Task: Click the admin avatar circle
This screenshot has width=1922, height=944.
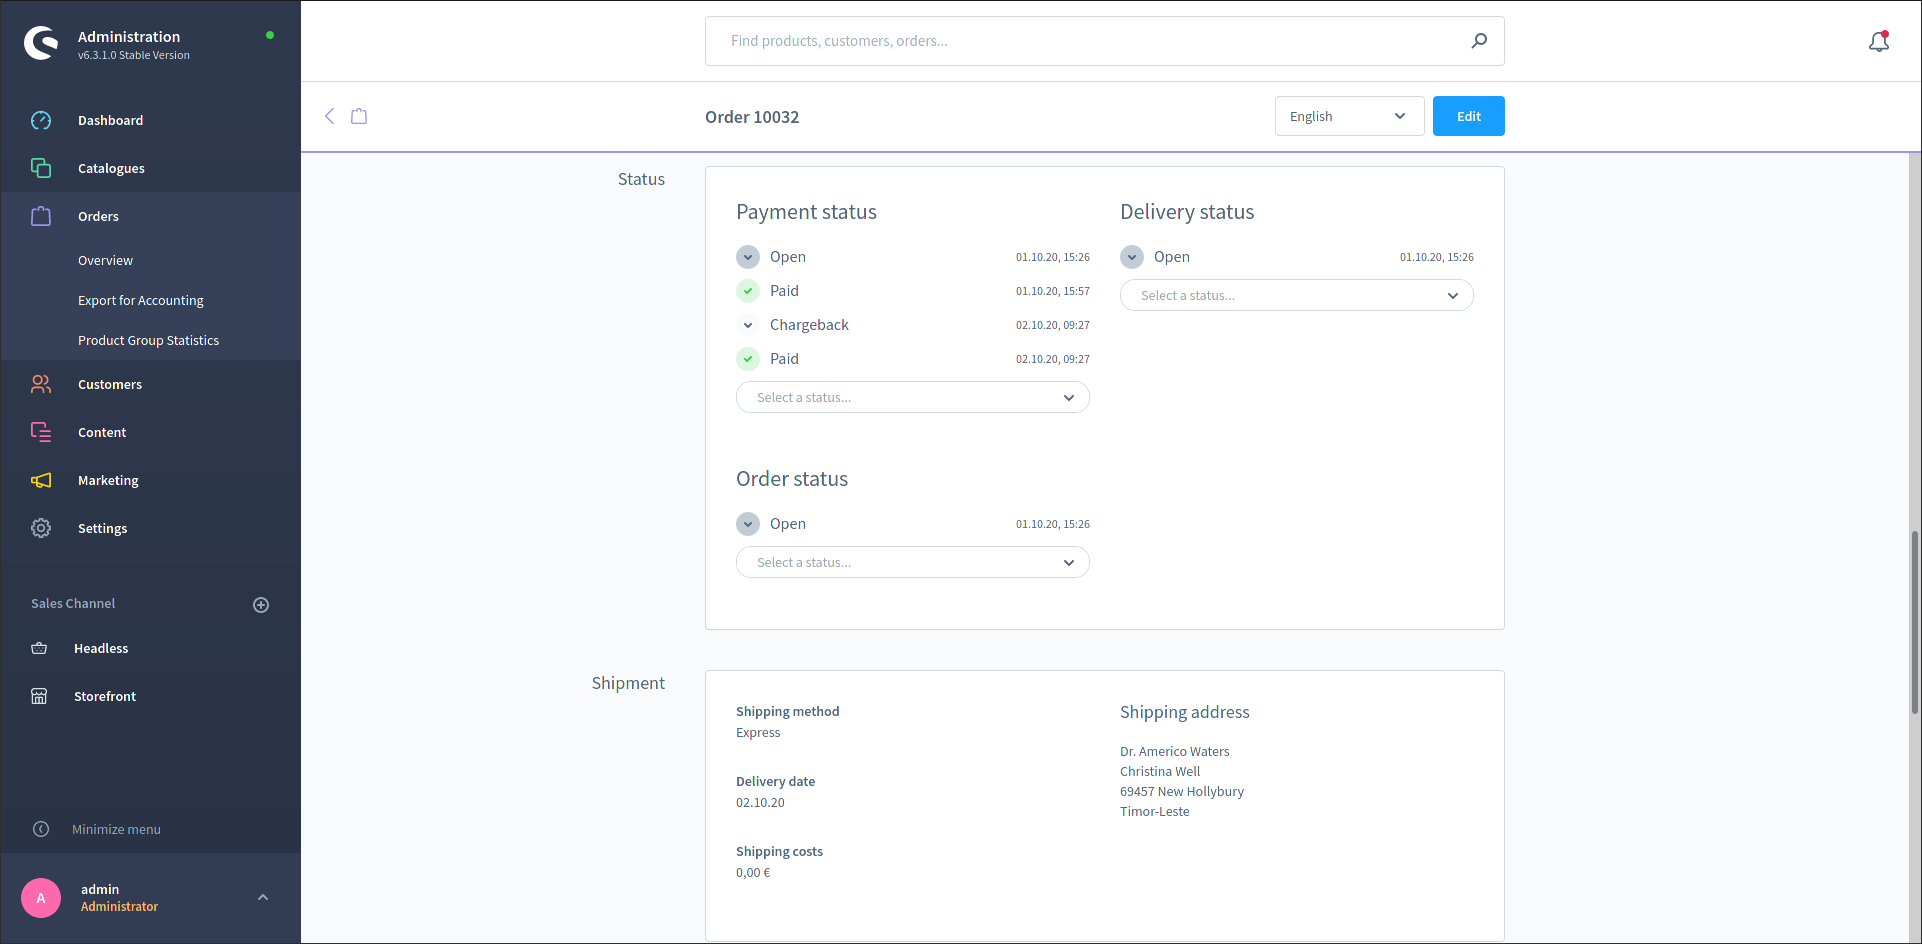Action: coord(41,898)
